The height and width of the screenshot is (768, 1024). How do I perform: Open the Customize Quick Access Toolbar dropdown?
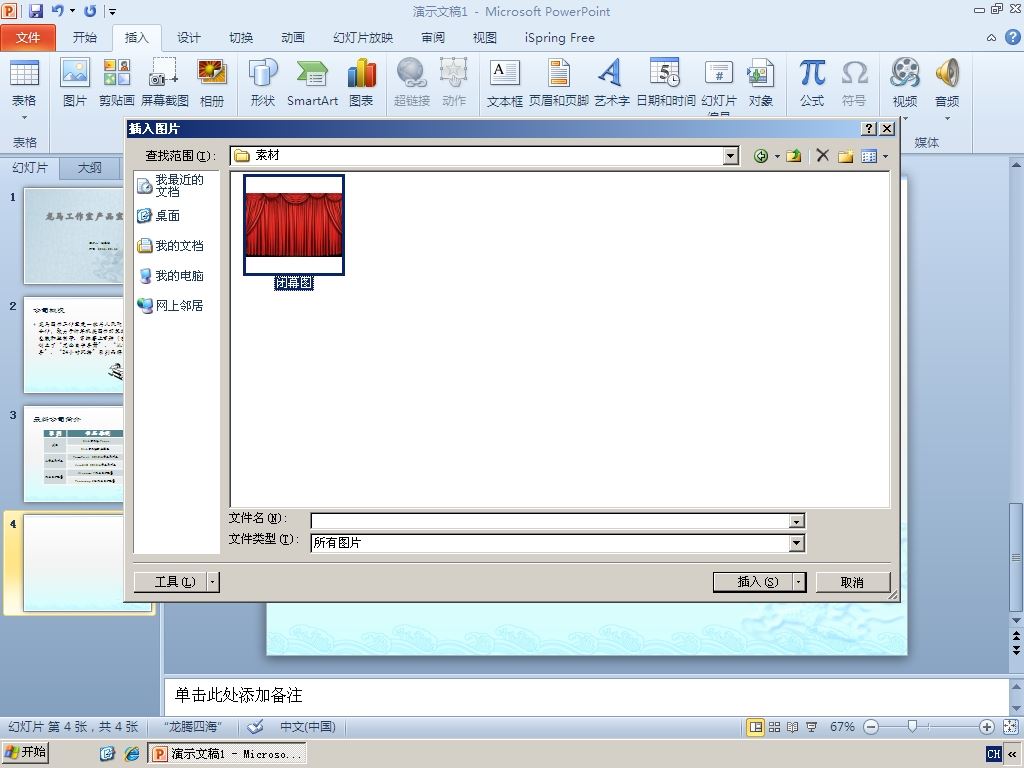click(112, 11)
